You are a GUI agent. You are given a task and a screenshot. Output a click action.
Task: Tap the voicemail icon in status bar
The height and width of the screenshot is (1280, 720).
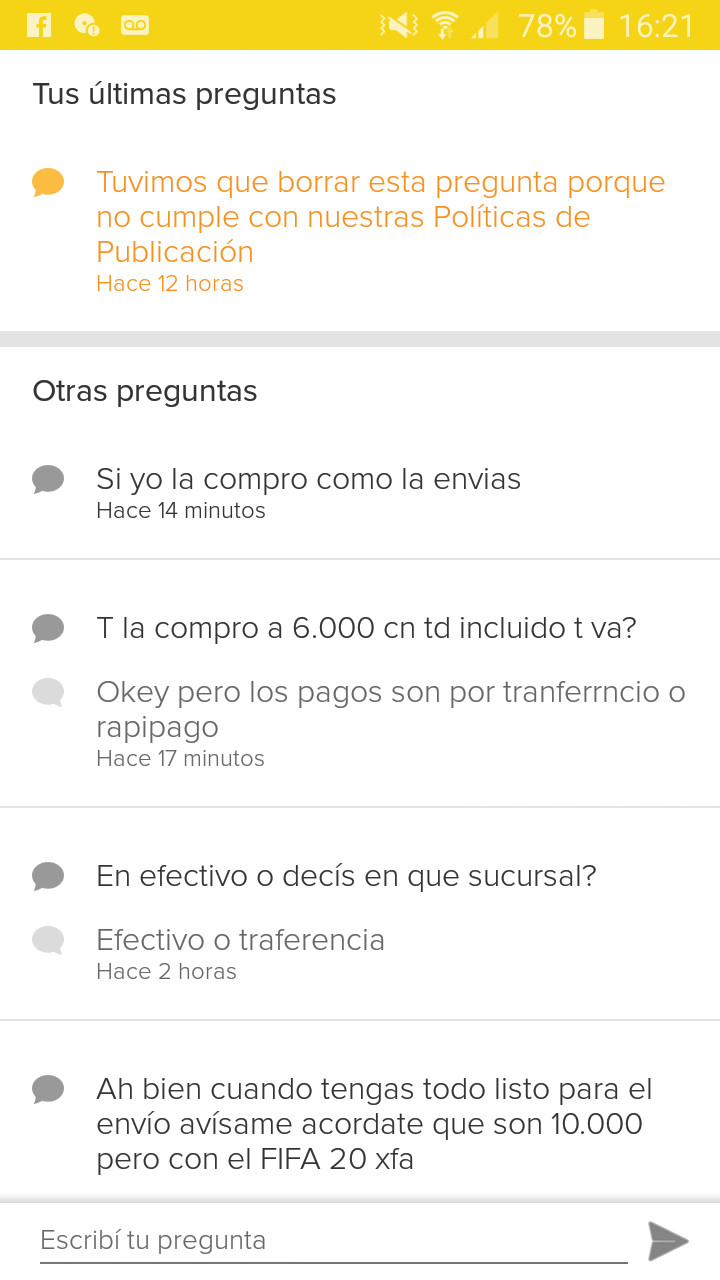[135, 25]
